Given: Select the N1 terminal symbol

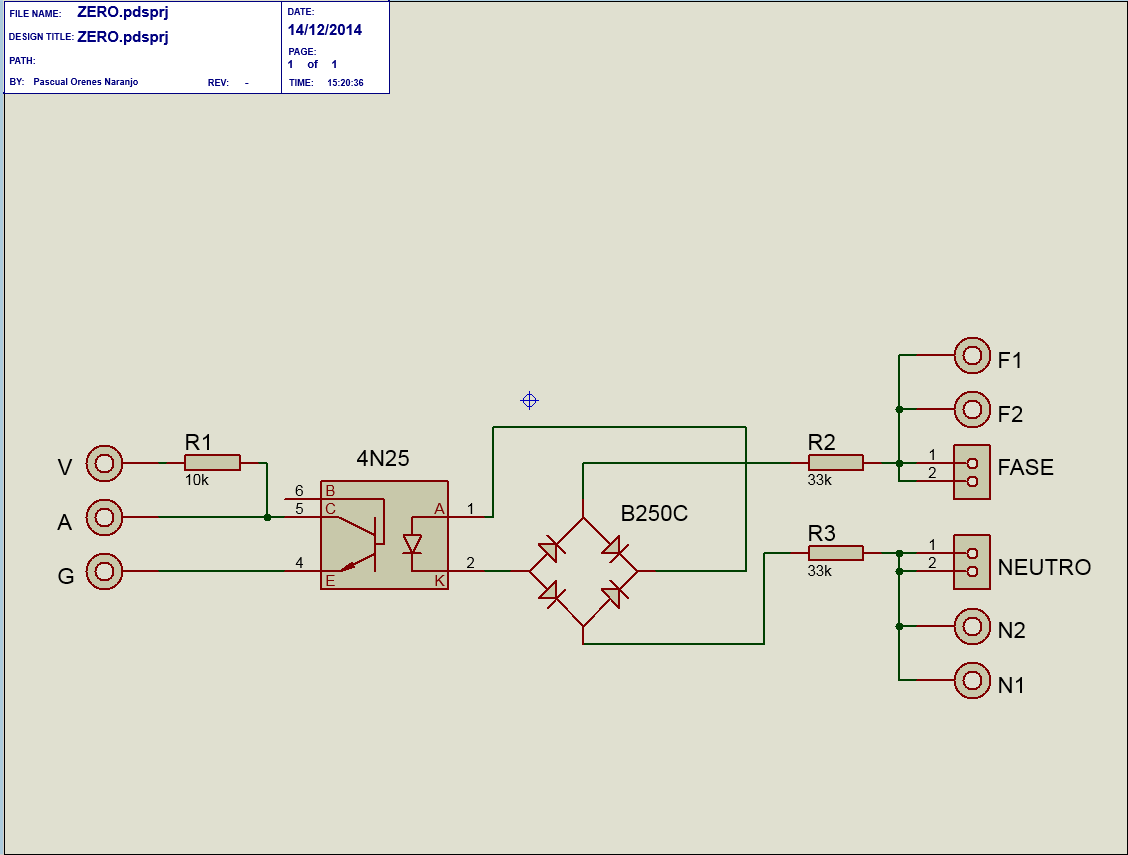Looking at the screenshot, I should pyautogui.click(x=972, y=680).
